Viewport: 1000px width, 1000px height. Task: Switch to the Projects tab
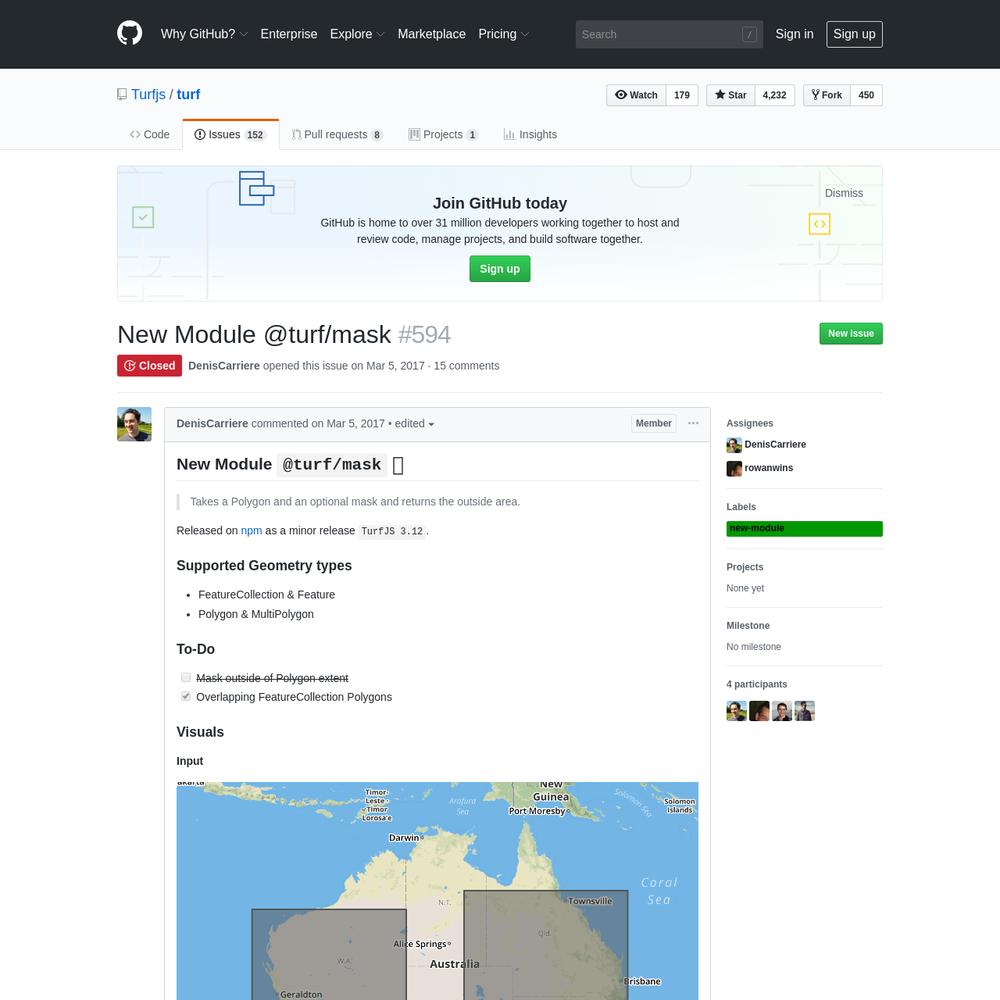tap(443, 135)
